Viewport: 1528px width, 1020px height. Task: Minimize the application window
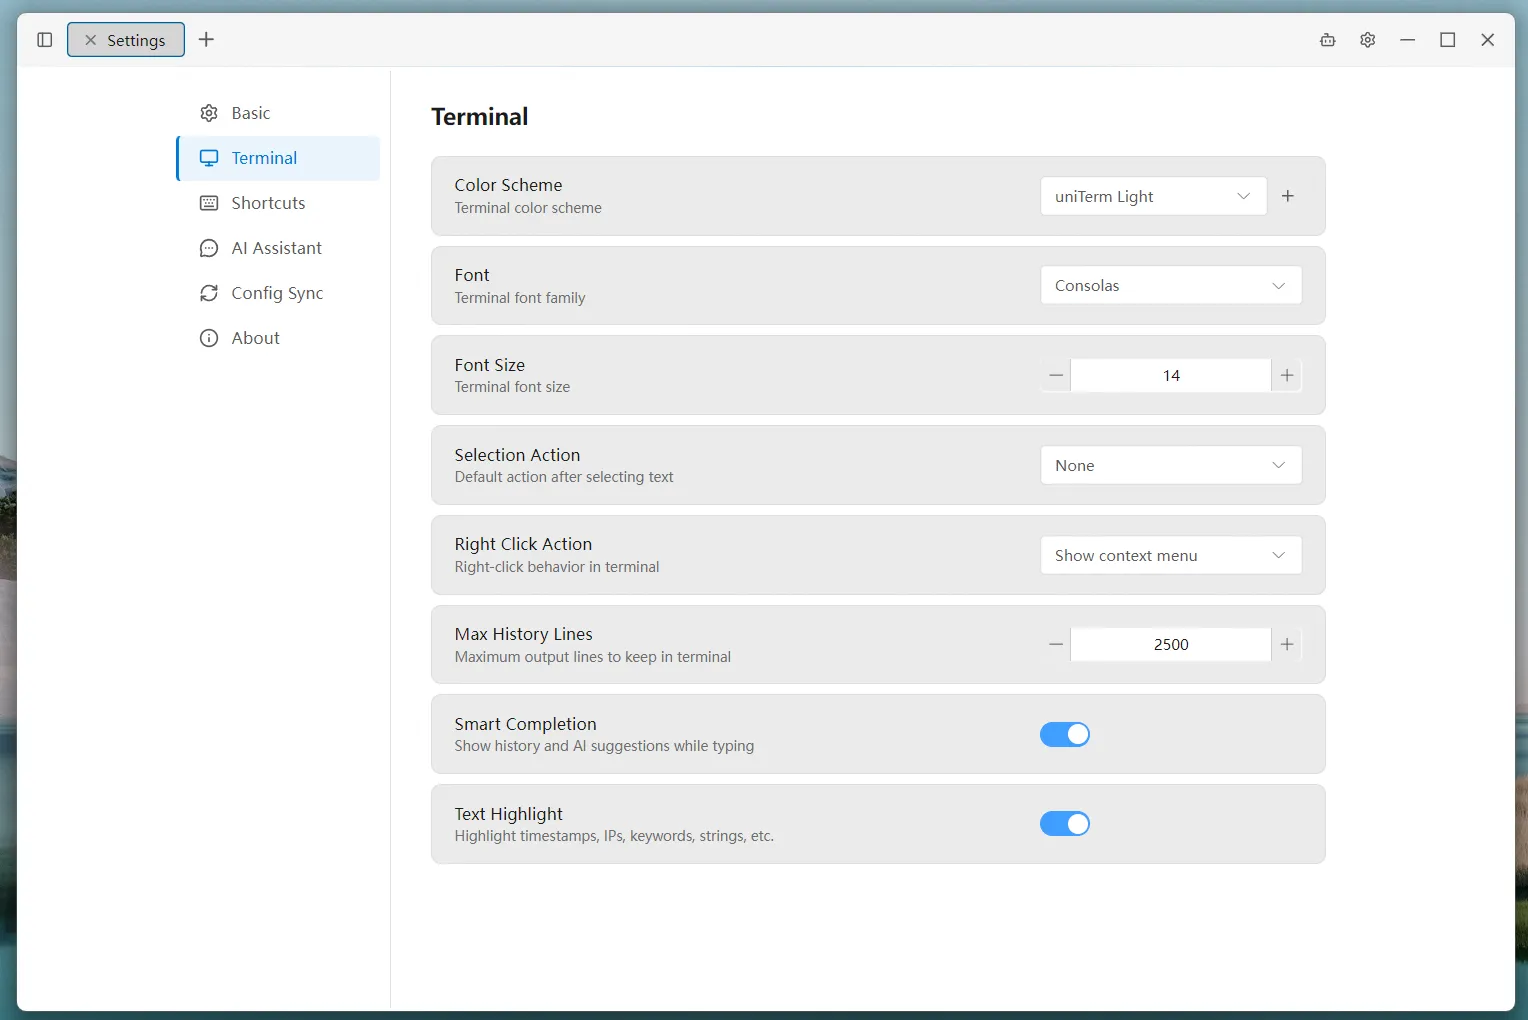point(1408,40)
